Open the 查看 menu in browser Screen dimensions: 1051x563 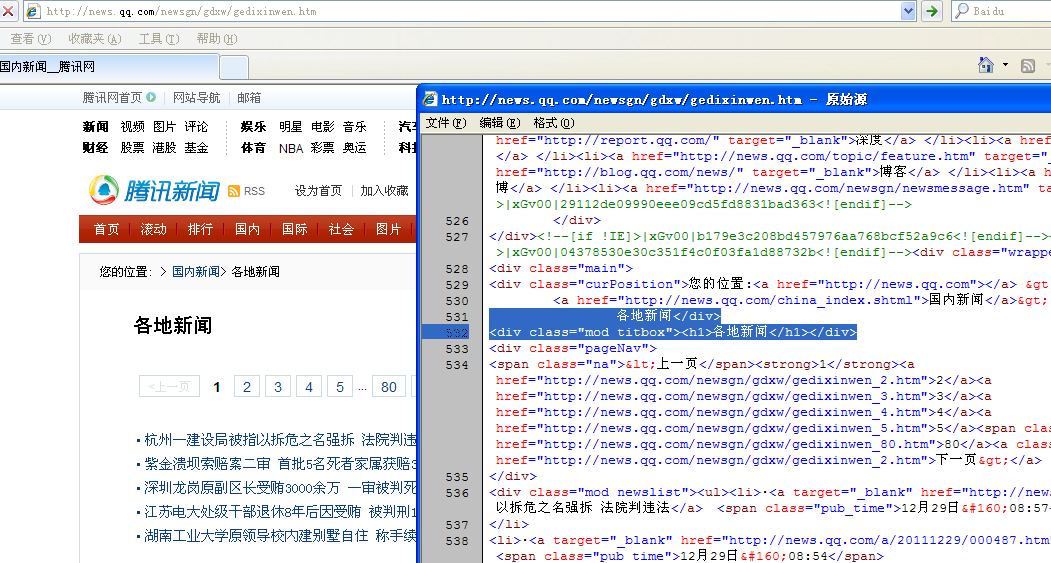(x=30, y=39)
